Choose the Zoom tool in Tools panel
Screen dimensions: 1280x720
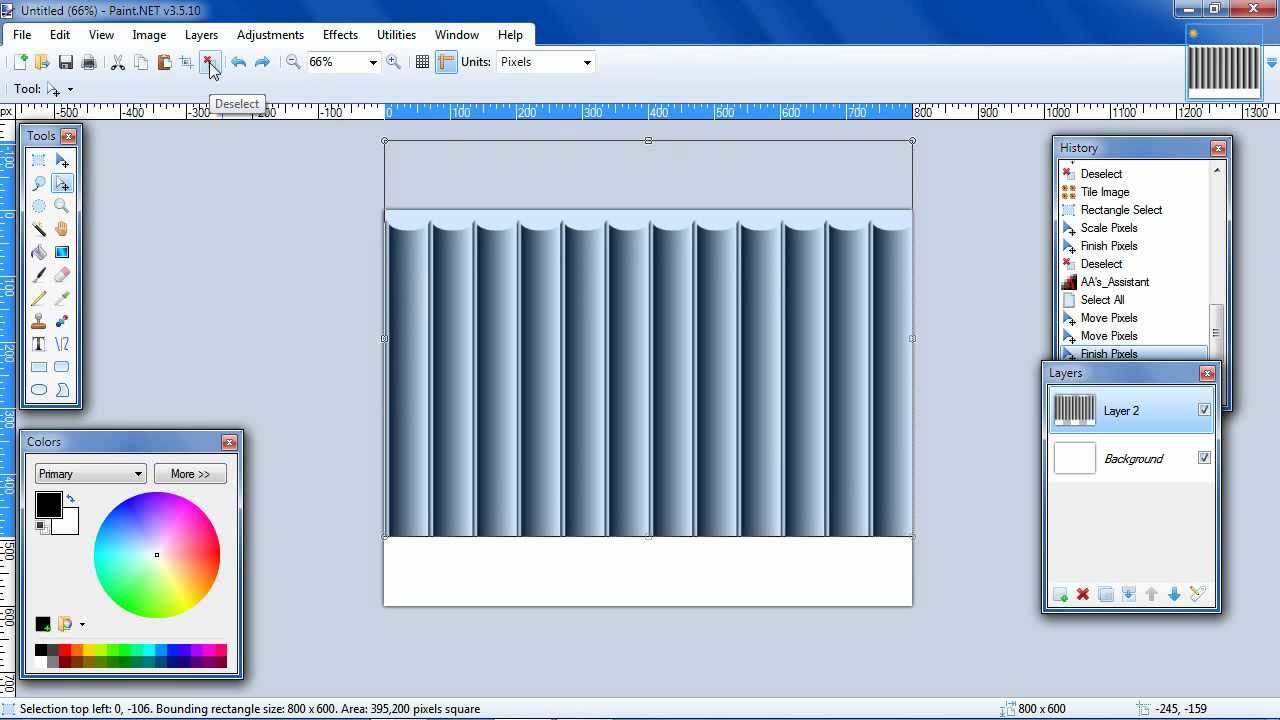(62, 206)
